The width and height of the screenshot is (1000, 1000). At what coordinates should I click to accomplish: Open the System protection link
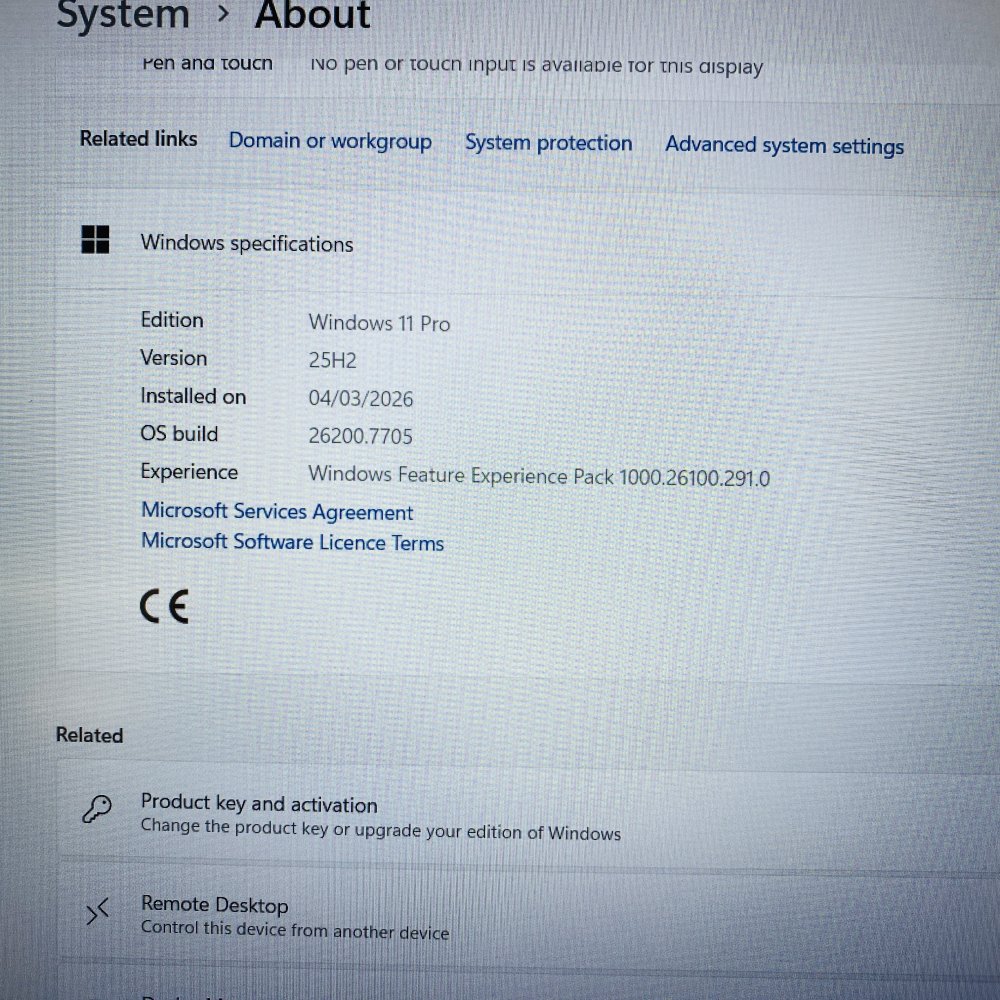pyautogui.click(x=548, y=143)
